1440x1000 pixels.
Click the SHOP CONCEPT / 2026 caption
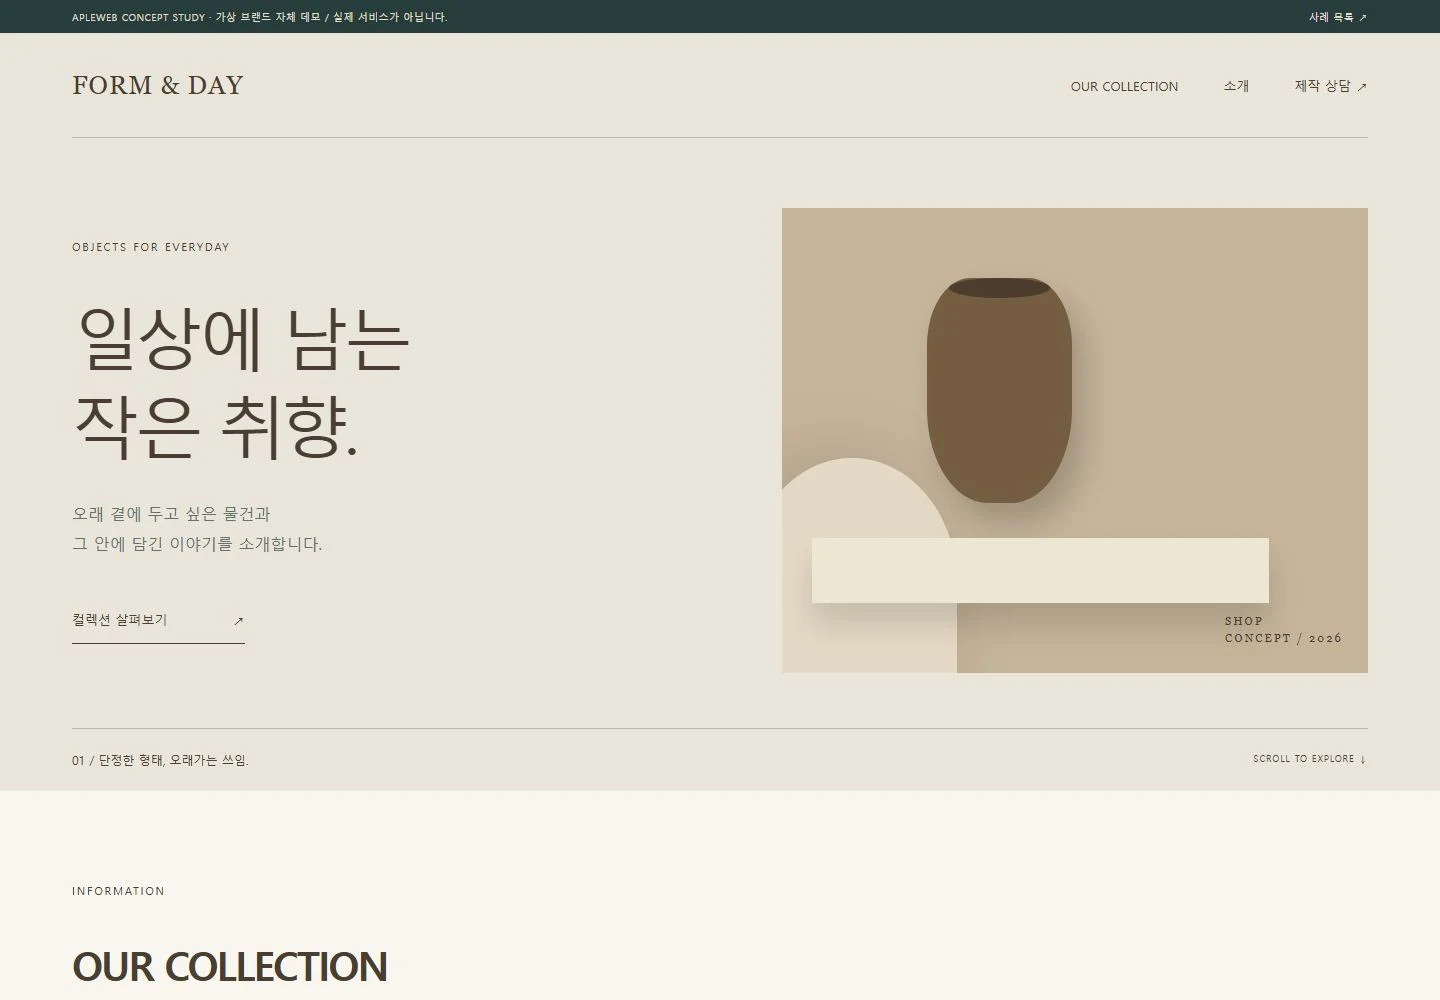[x=1283, y=629]
